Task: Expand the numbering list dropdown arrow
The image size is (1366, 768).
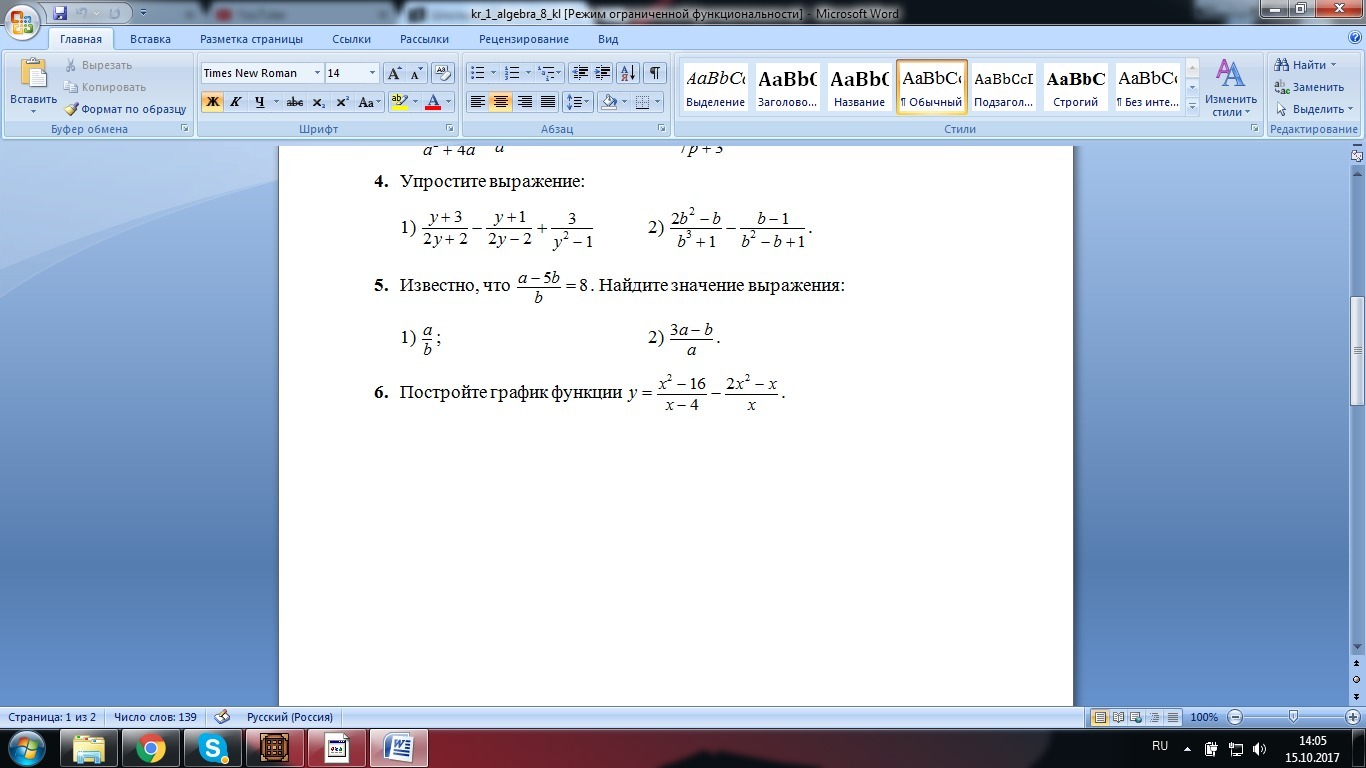Action: (x=528, y=73)
